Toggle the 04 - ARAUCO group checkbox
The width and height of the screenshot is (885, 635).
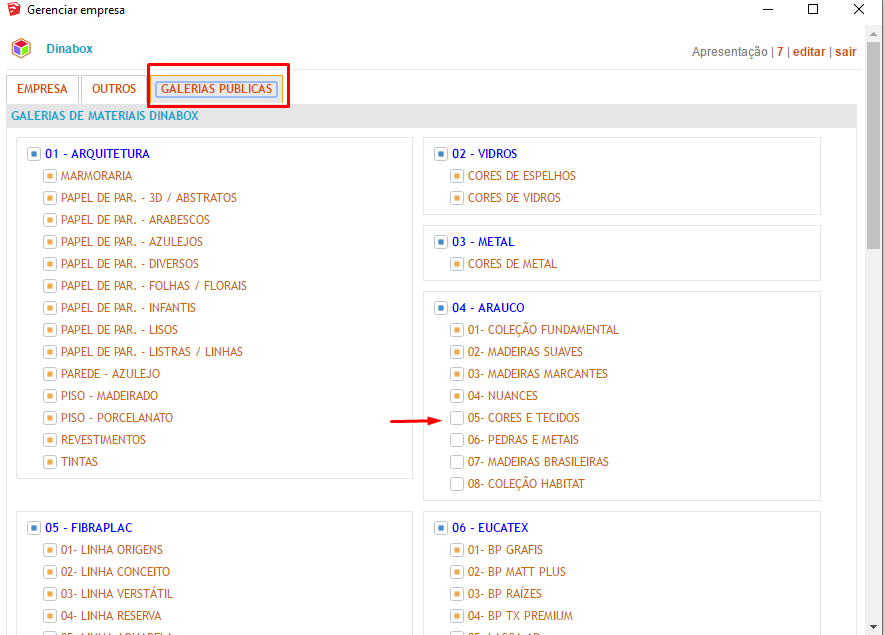coord(441,308)
